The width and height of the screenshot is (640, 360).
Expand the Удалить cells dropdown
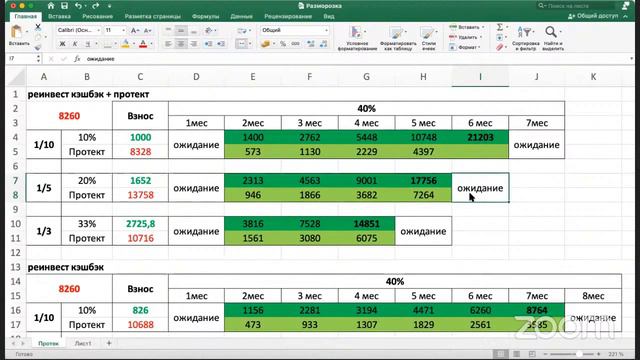481,37
